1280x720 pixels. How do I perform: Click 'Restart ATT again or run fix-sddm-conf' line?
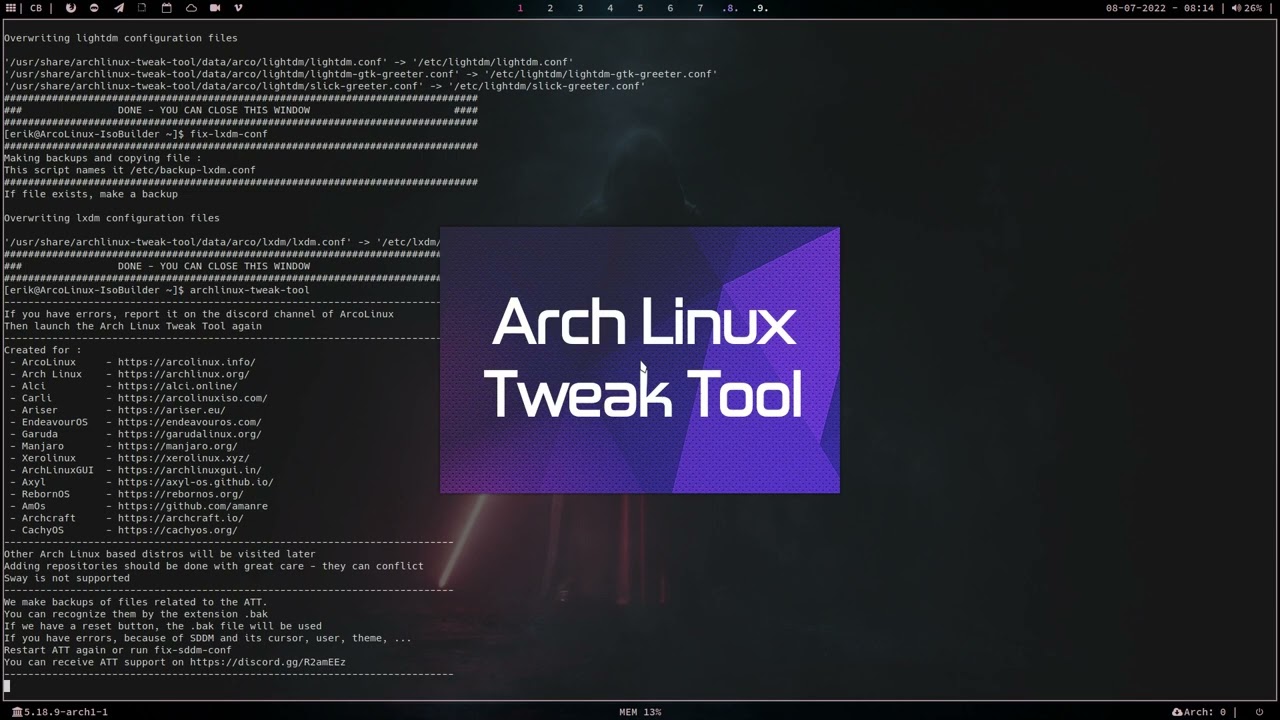[118, 650]
